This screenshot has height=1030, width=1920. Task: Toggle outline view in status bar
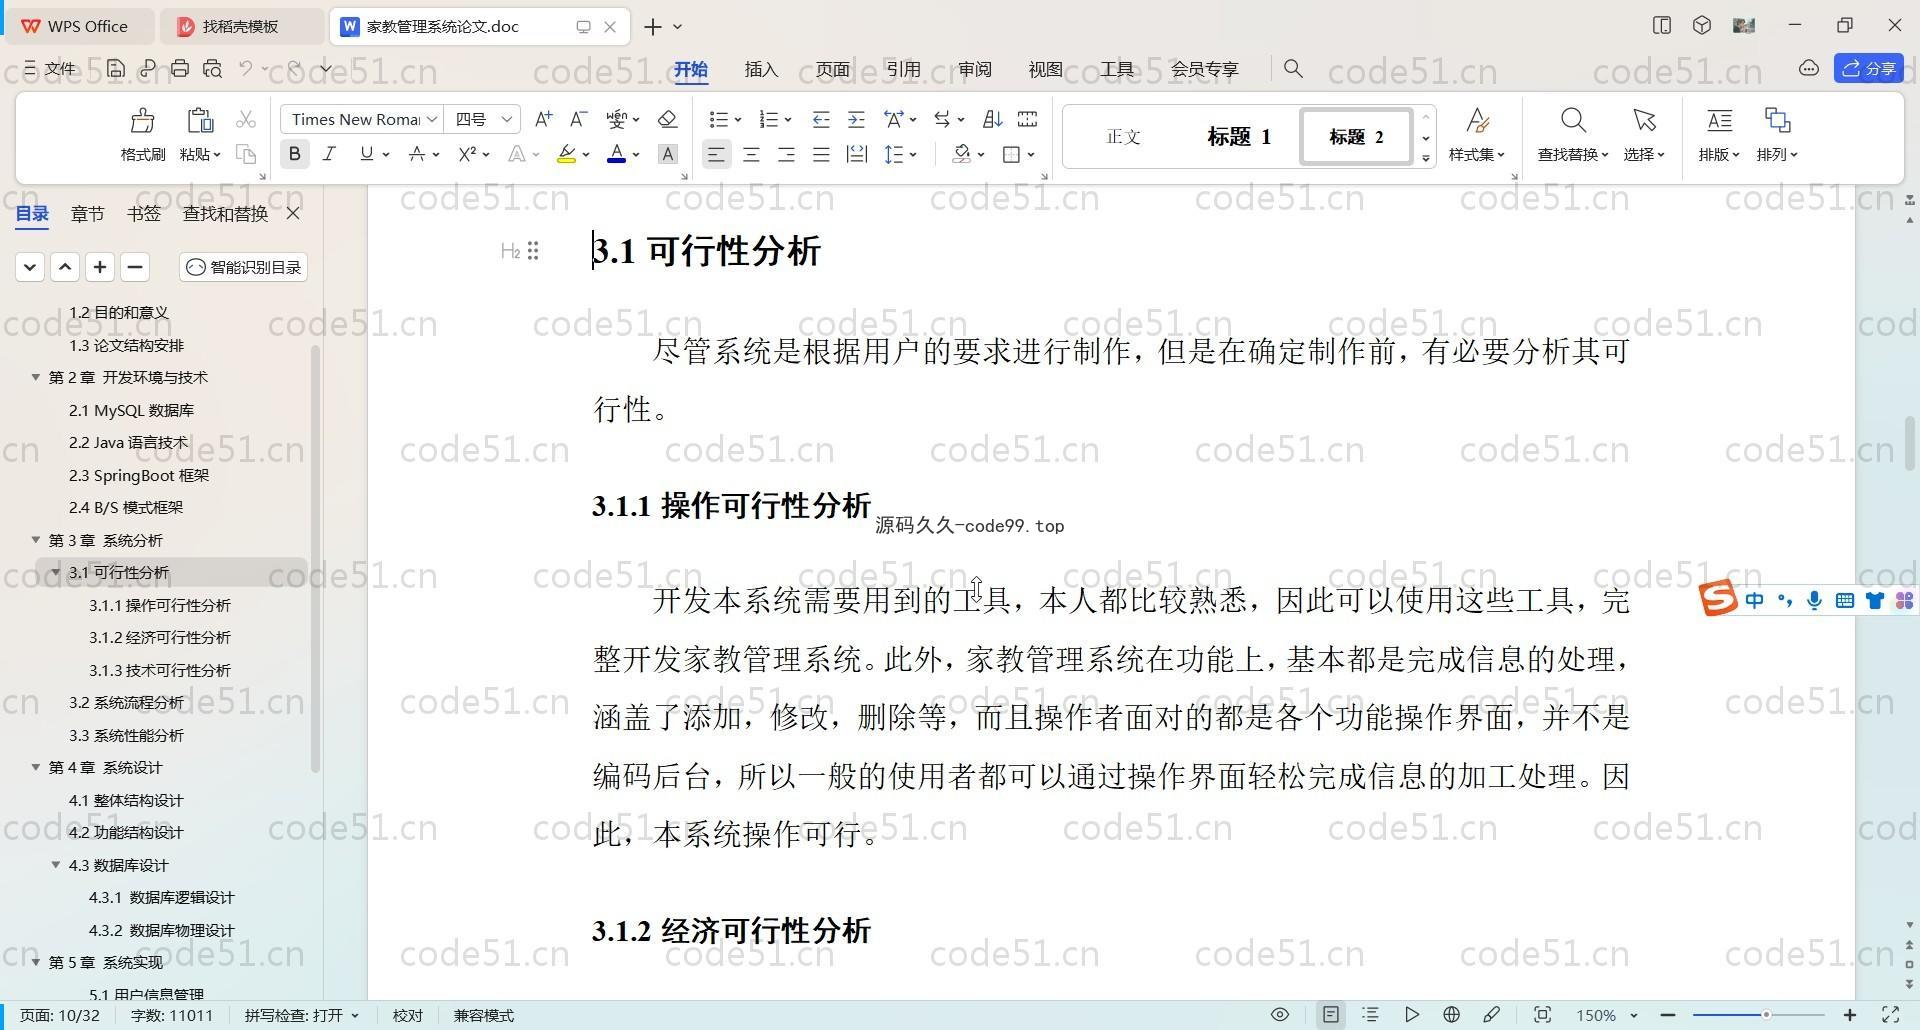tap(1371, 1015)
